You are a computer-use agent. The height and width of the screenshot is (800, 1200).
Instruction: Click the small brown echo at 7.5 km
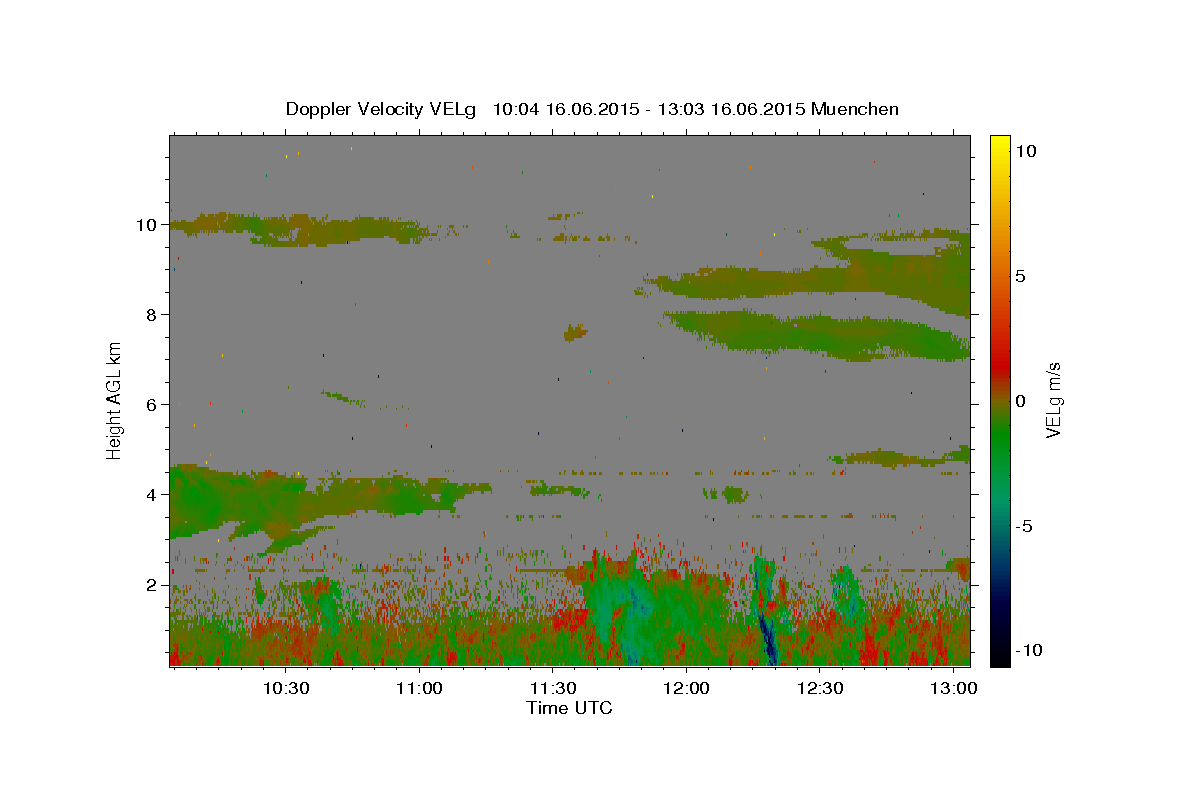574,333
